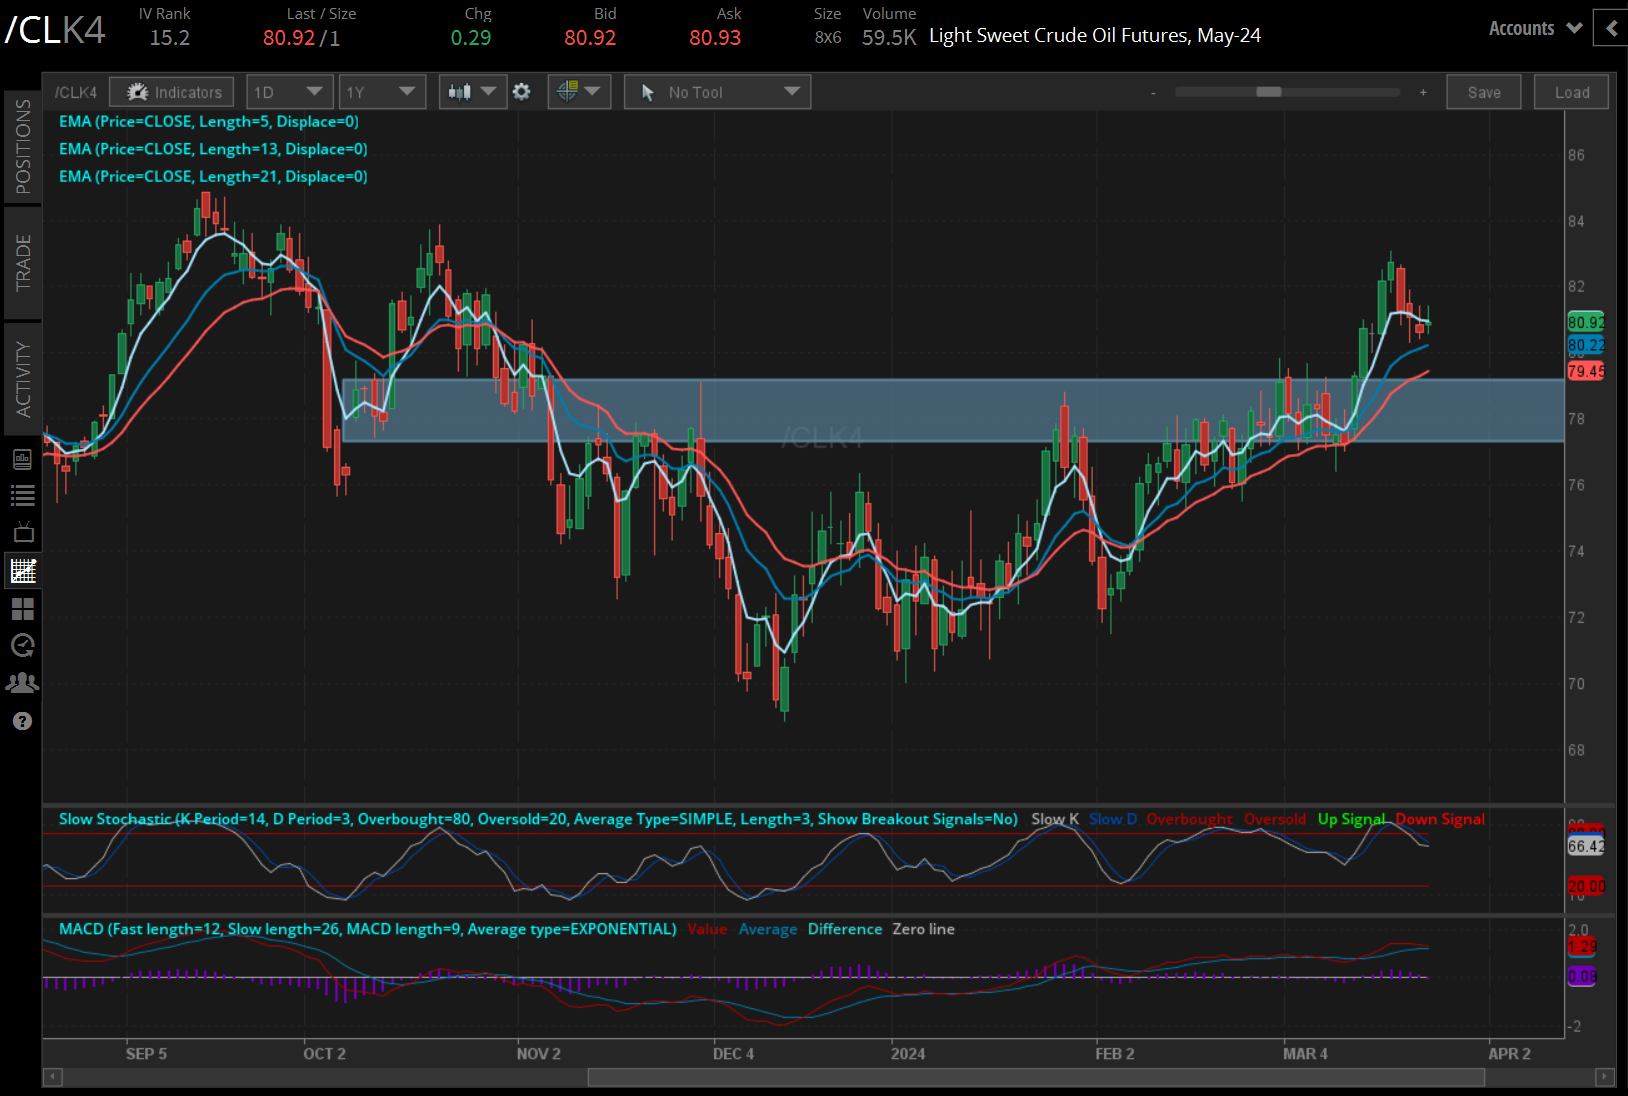Open chart settings with the gear icon

coord(522,91)
